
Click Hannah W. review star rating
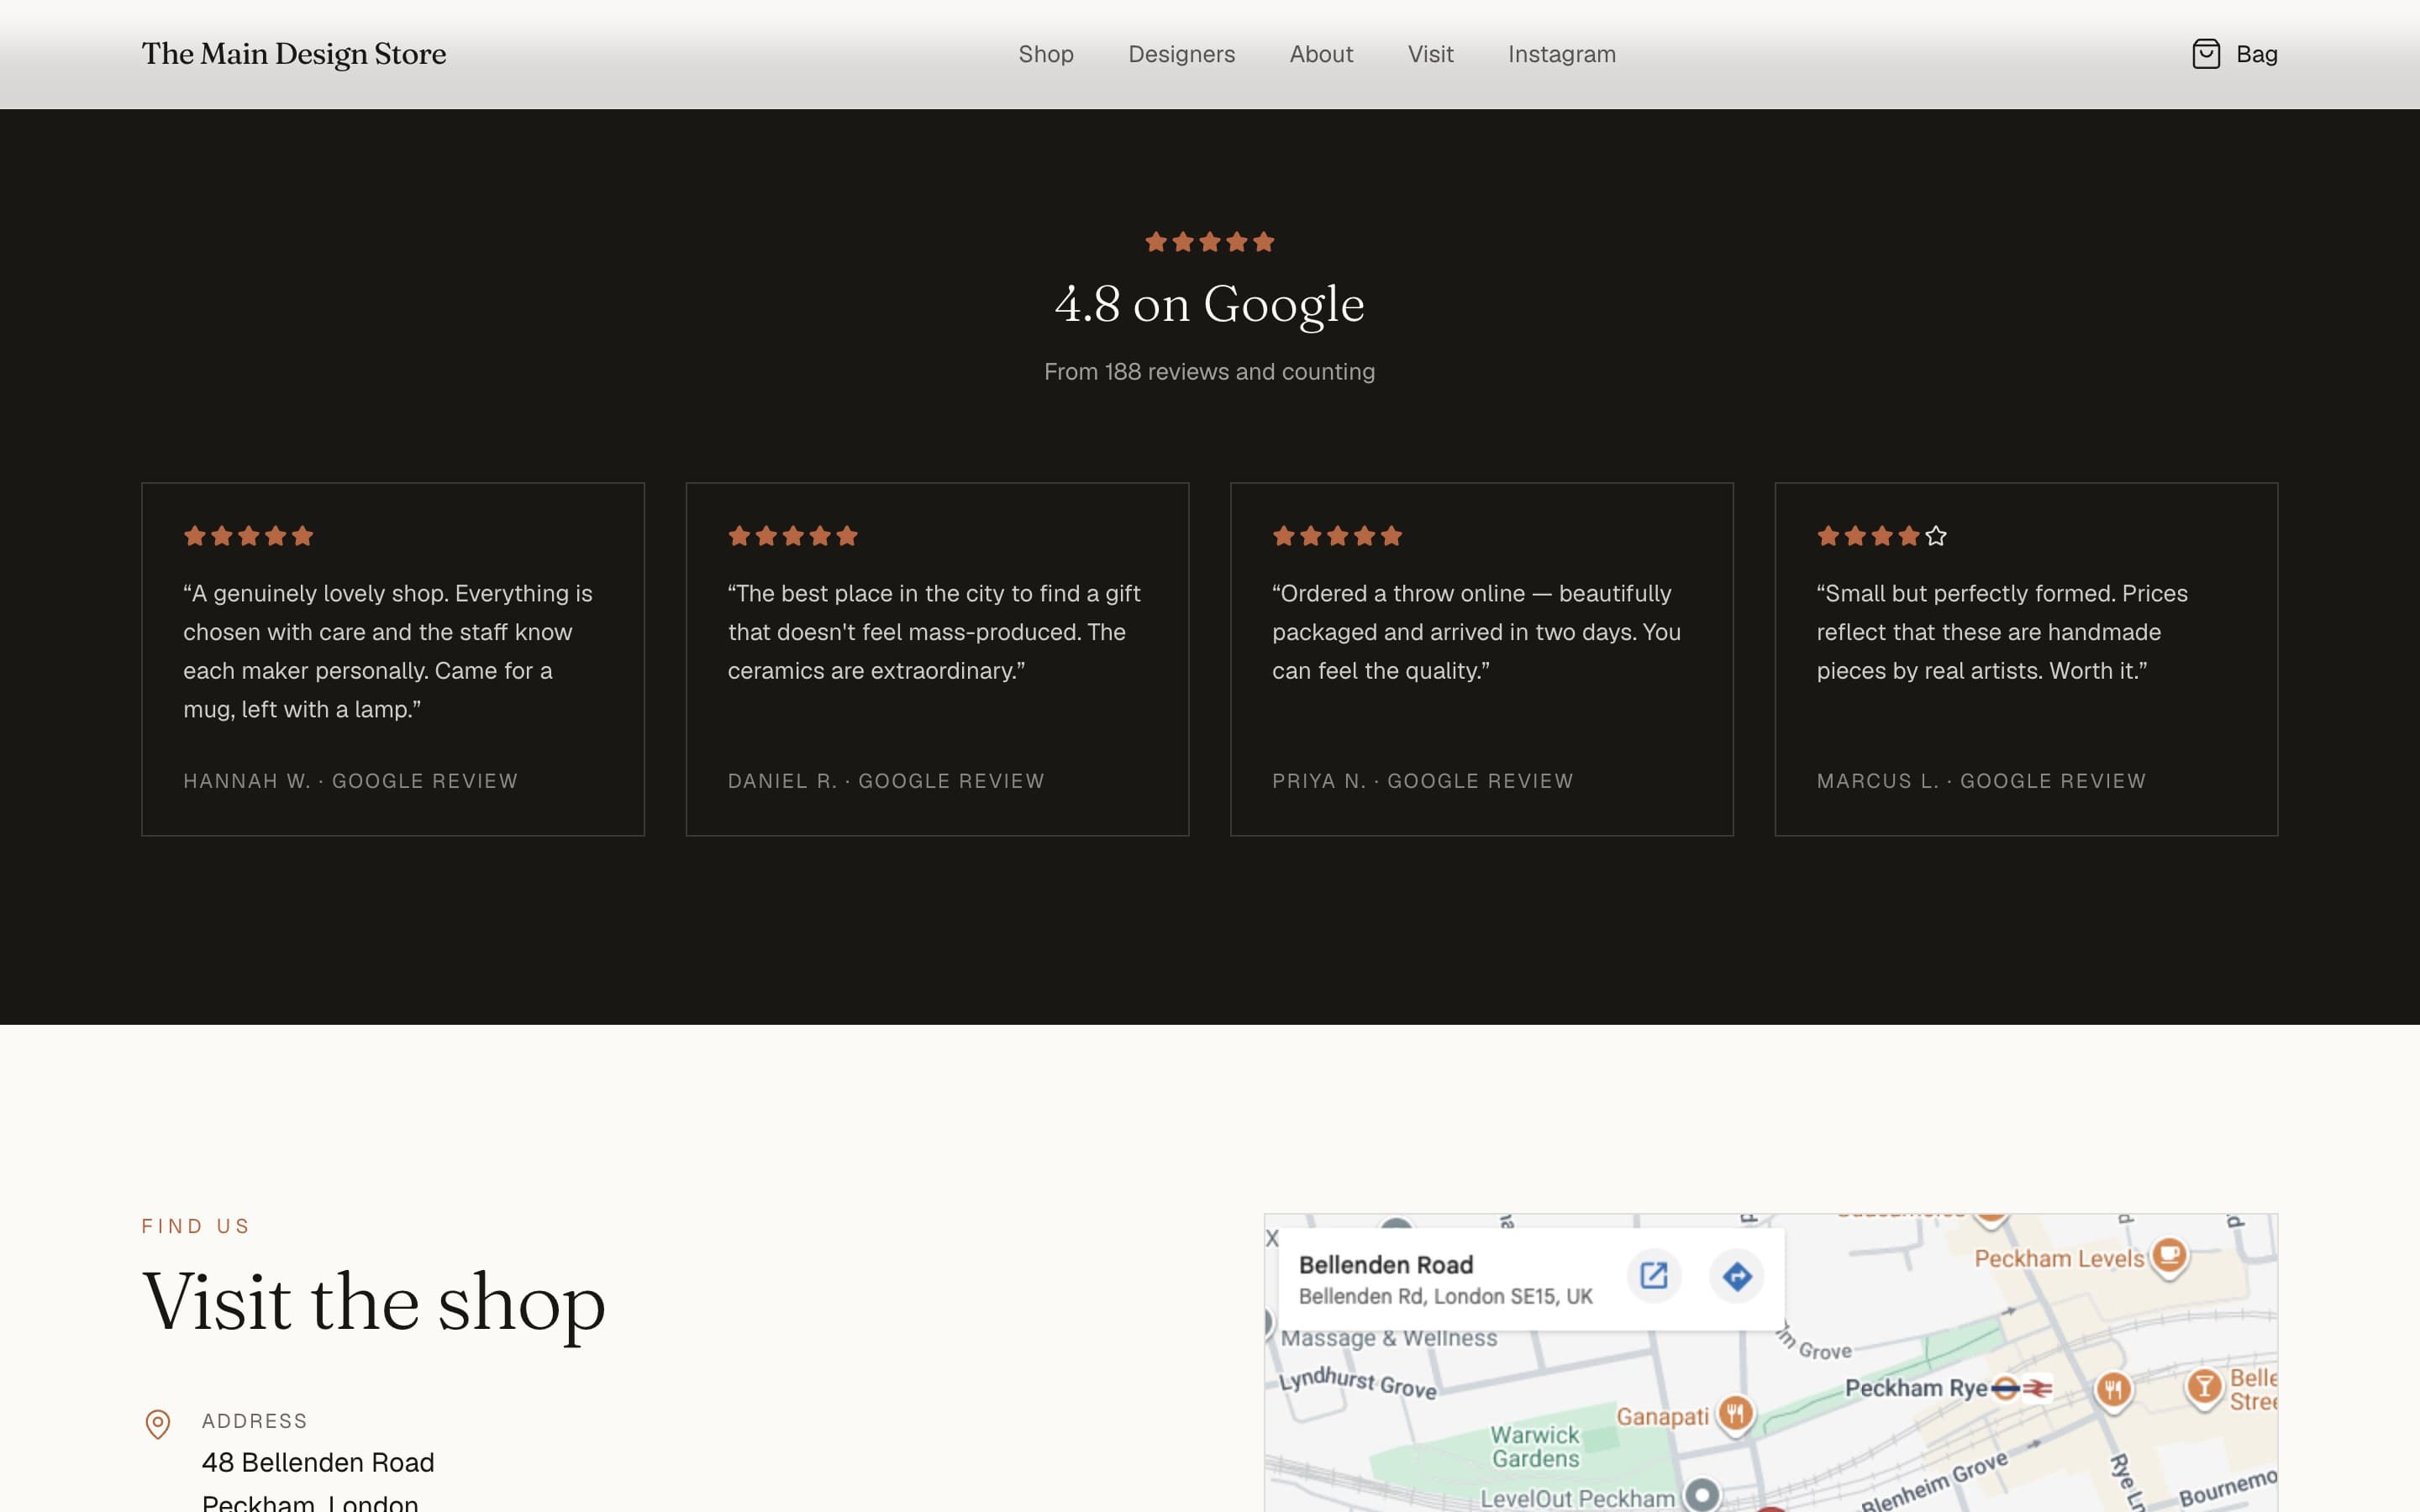(249, 536)
